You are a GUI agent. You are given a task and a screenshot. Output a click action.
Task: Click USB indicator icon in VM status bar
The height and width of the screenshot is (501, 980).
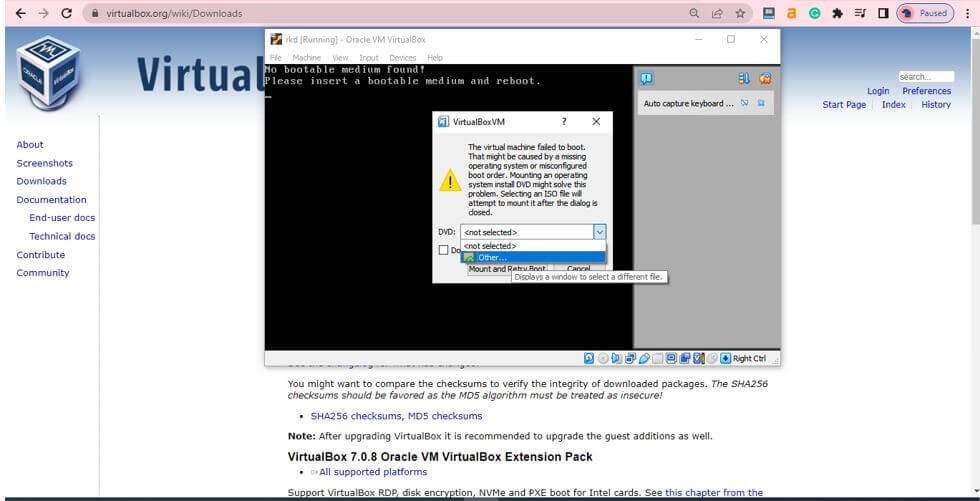coord(644,359)
